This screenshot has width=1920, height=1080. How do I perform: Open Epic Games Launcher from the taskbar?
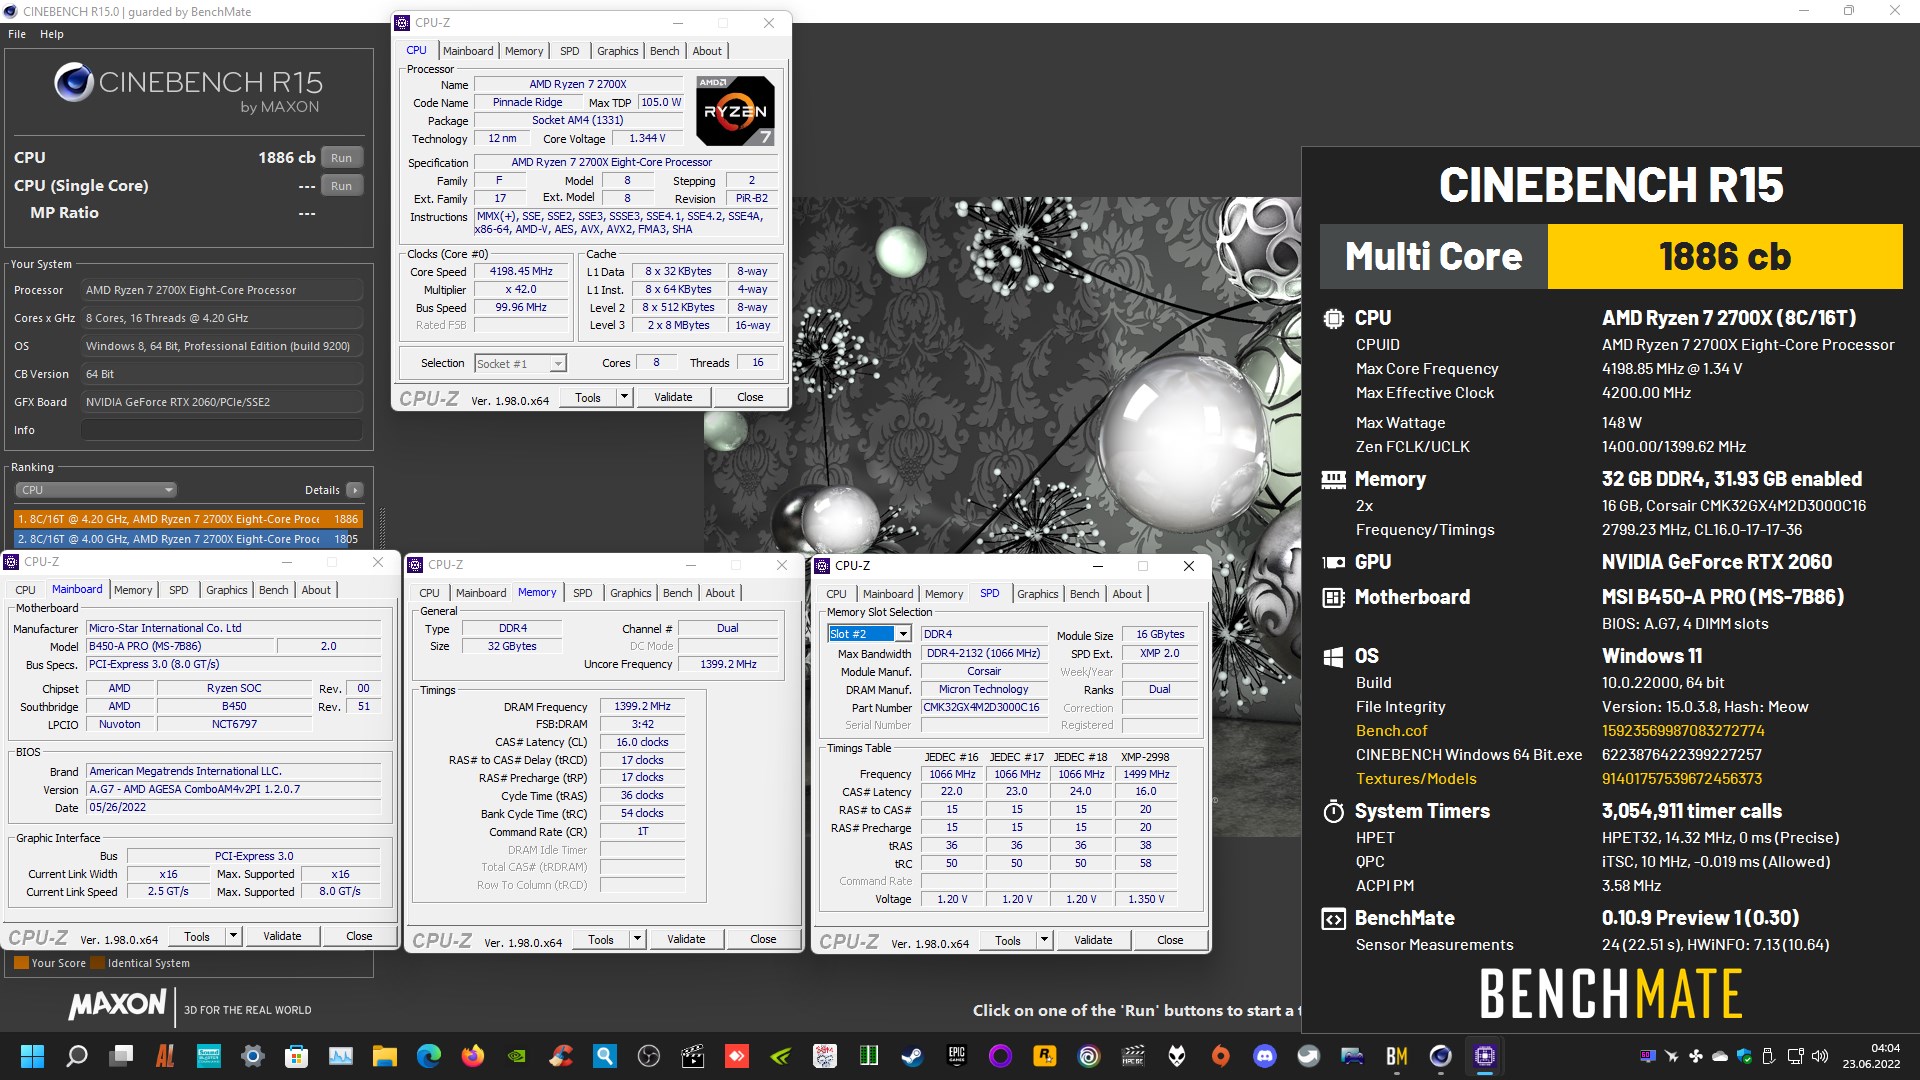pos(957,1056)
